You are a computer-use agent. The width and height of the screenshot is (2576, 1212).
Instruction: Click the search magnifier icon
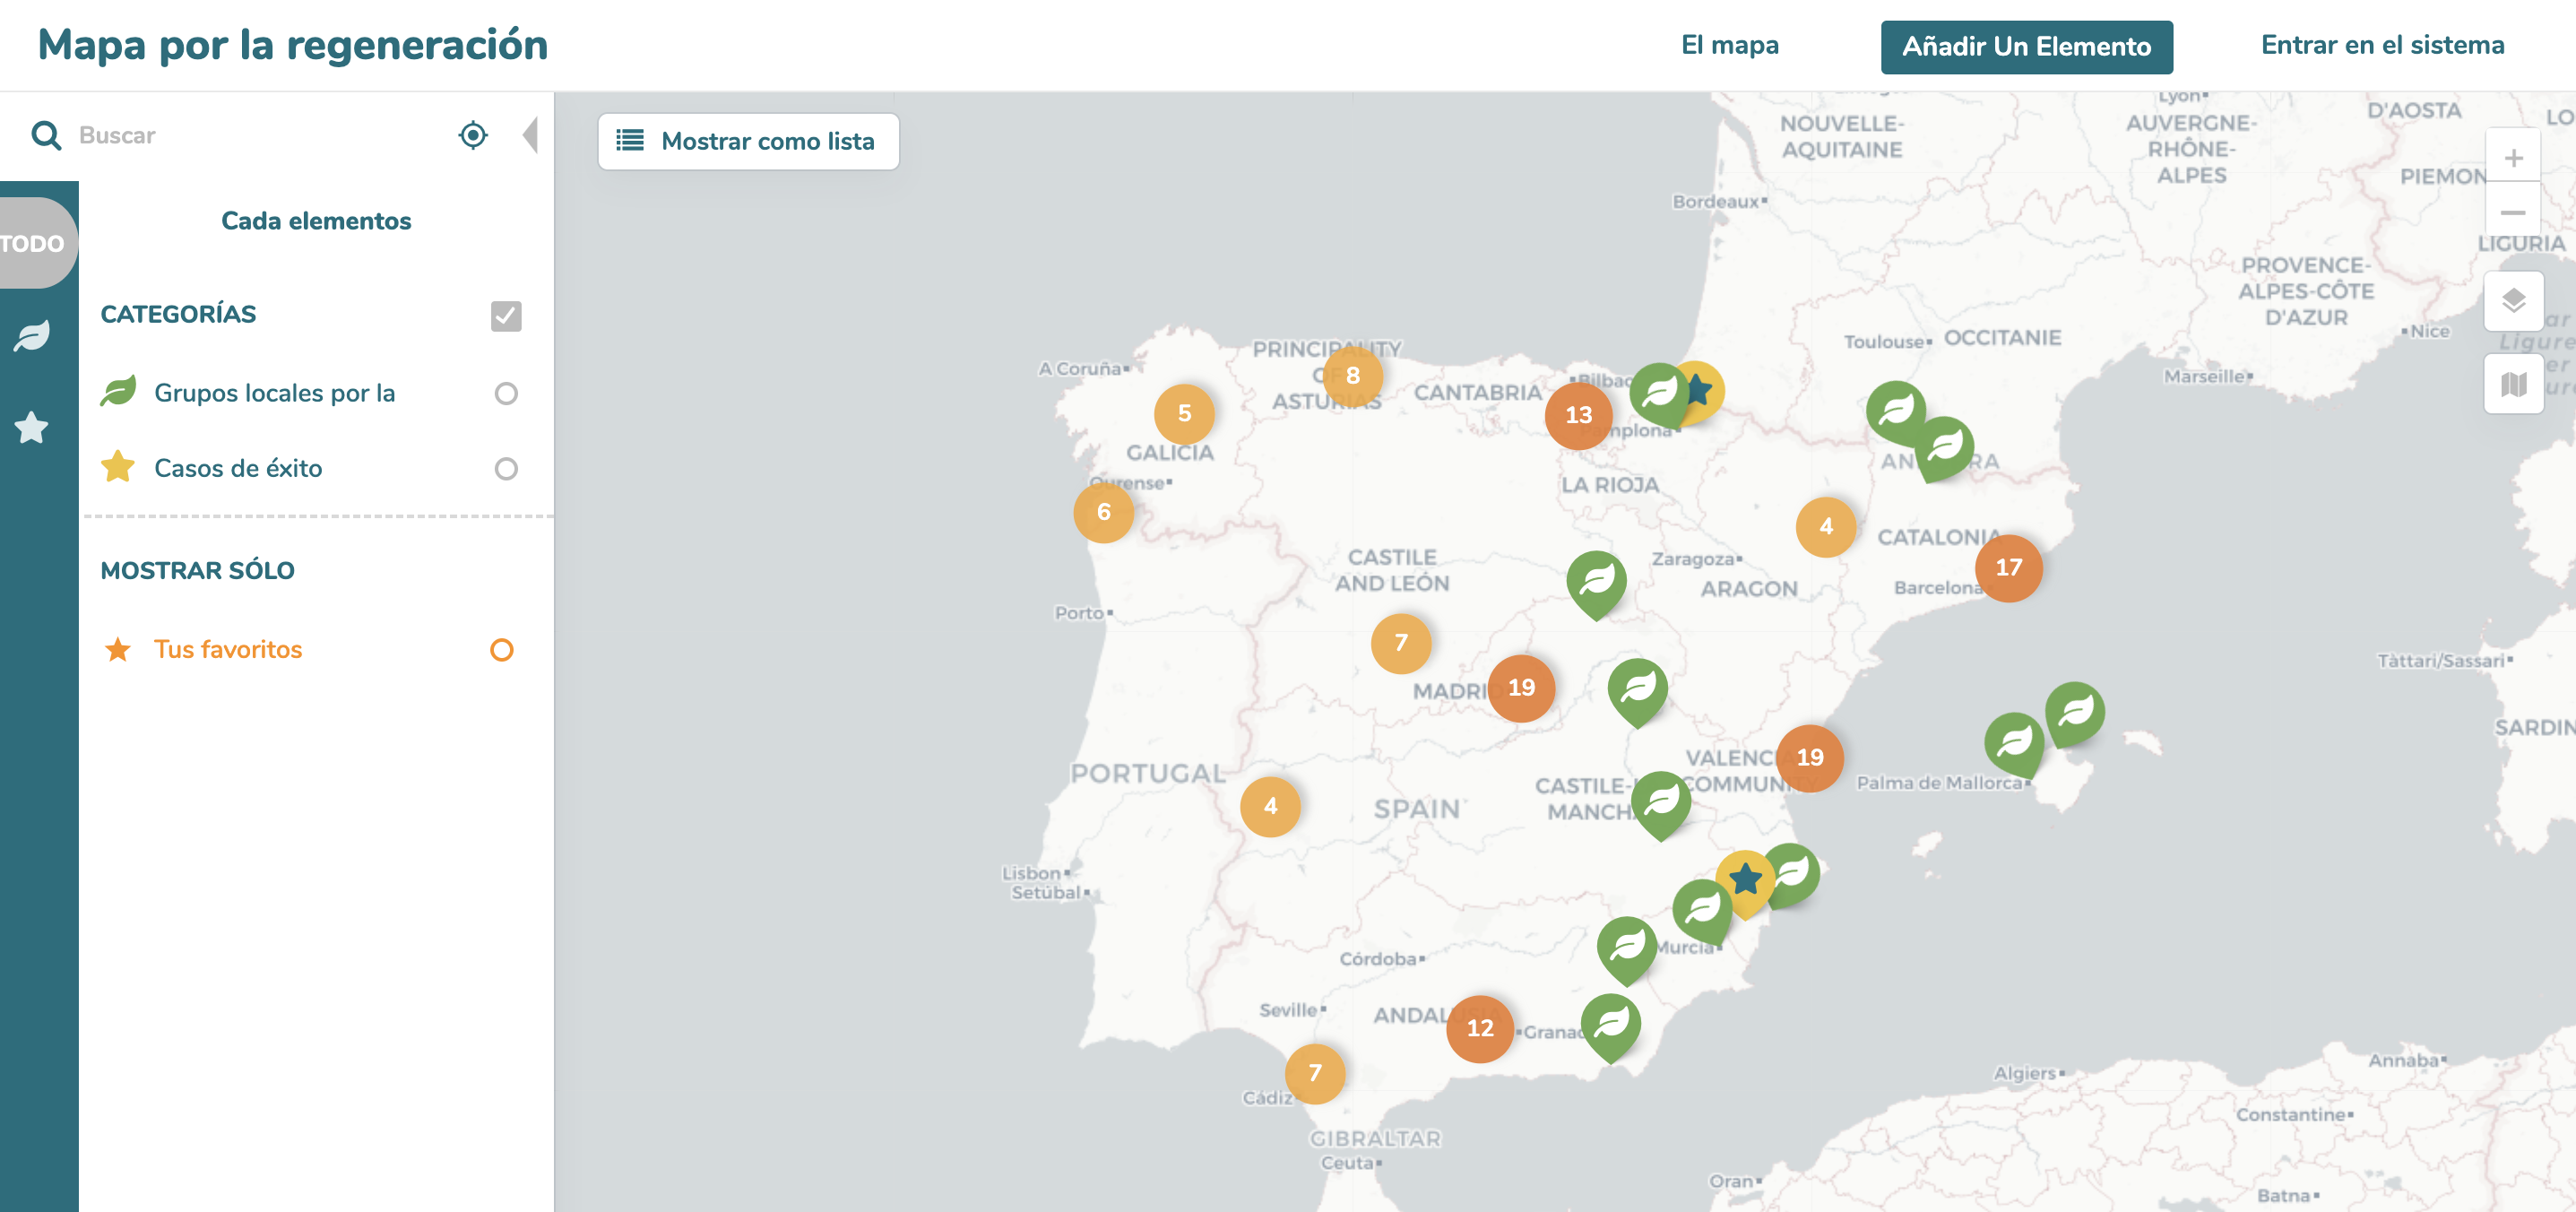(x=46, y=135)
